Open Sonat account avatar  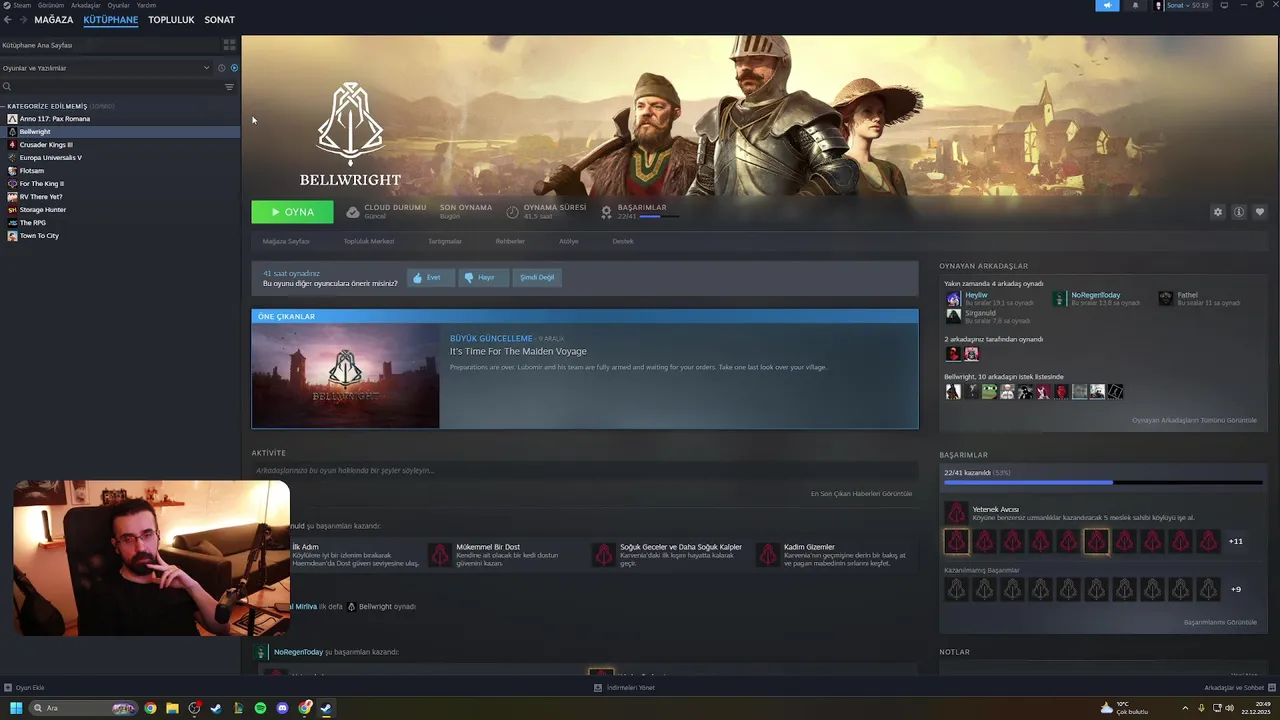click(1159, 5)
